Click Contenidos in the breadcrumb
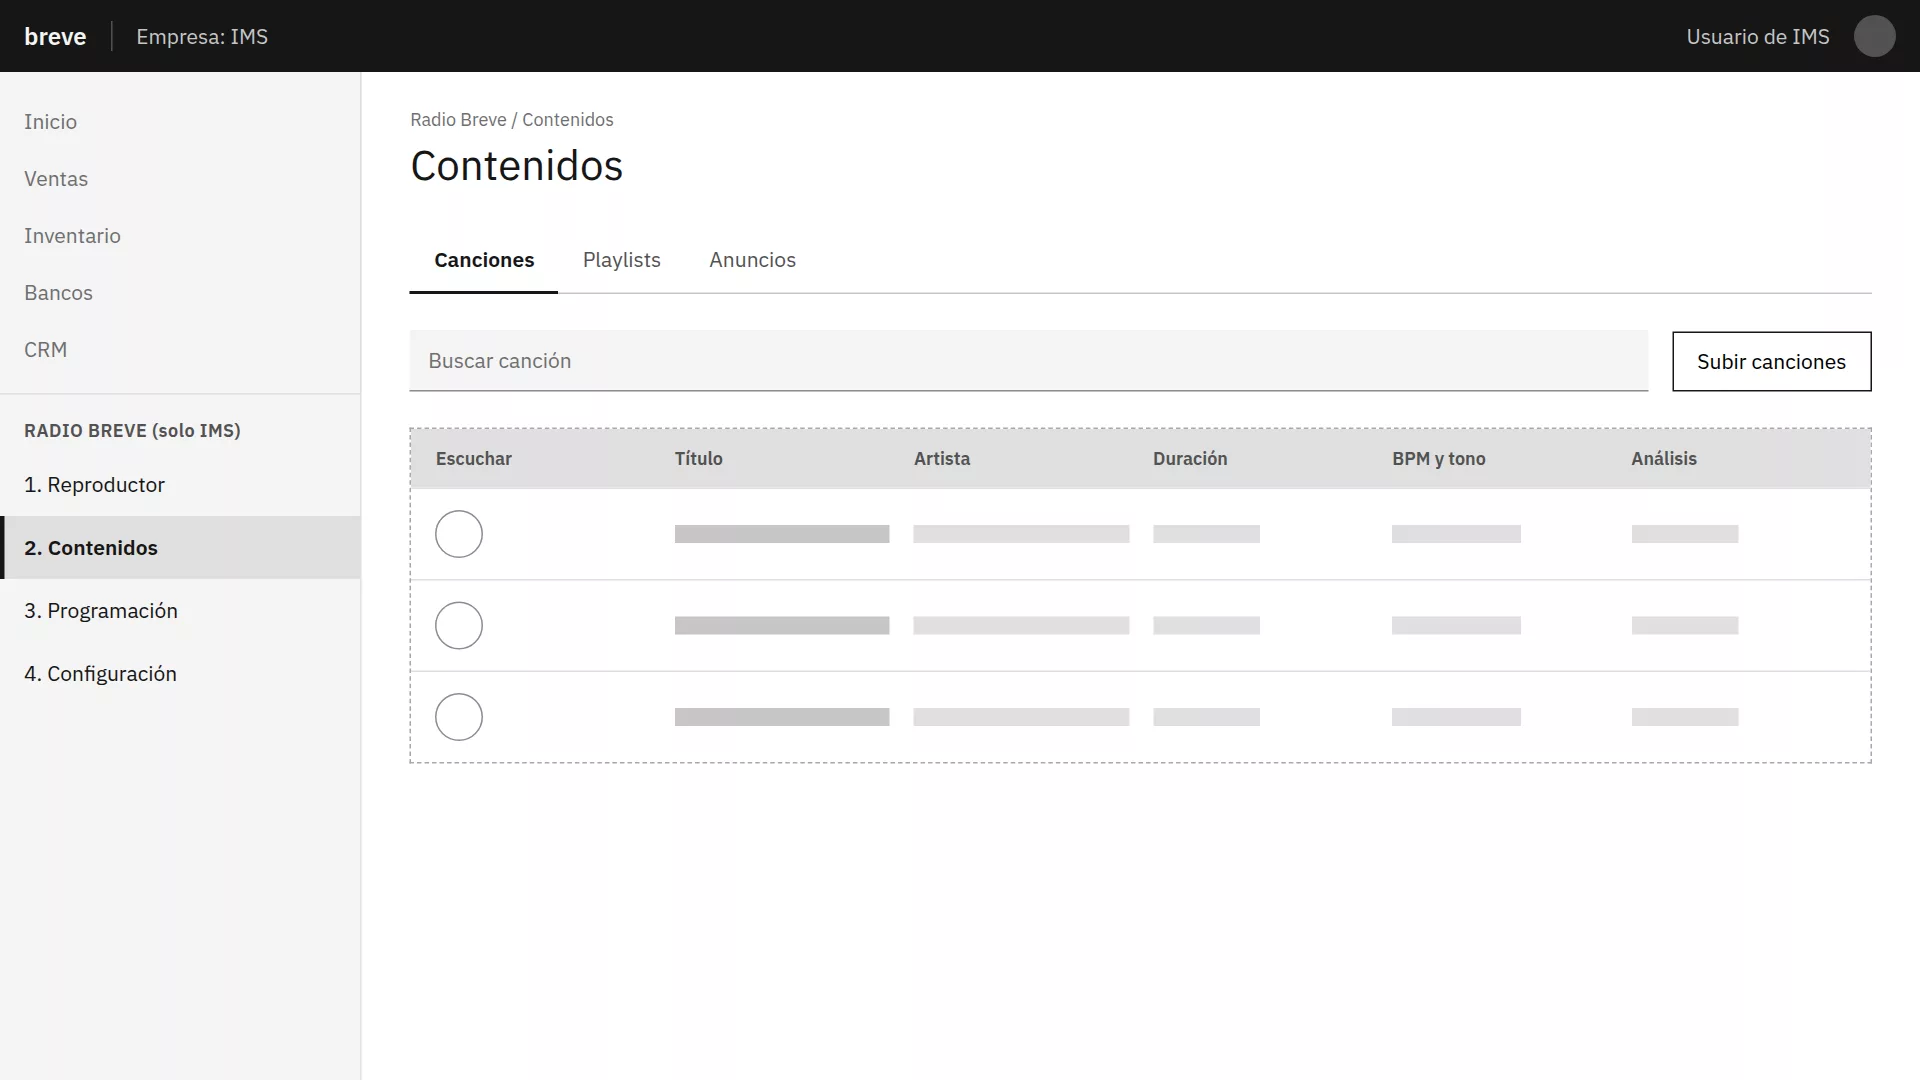This screenshot has height=1080, width=1920. pyautogui.click(x=568, y=120)
